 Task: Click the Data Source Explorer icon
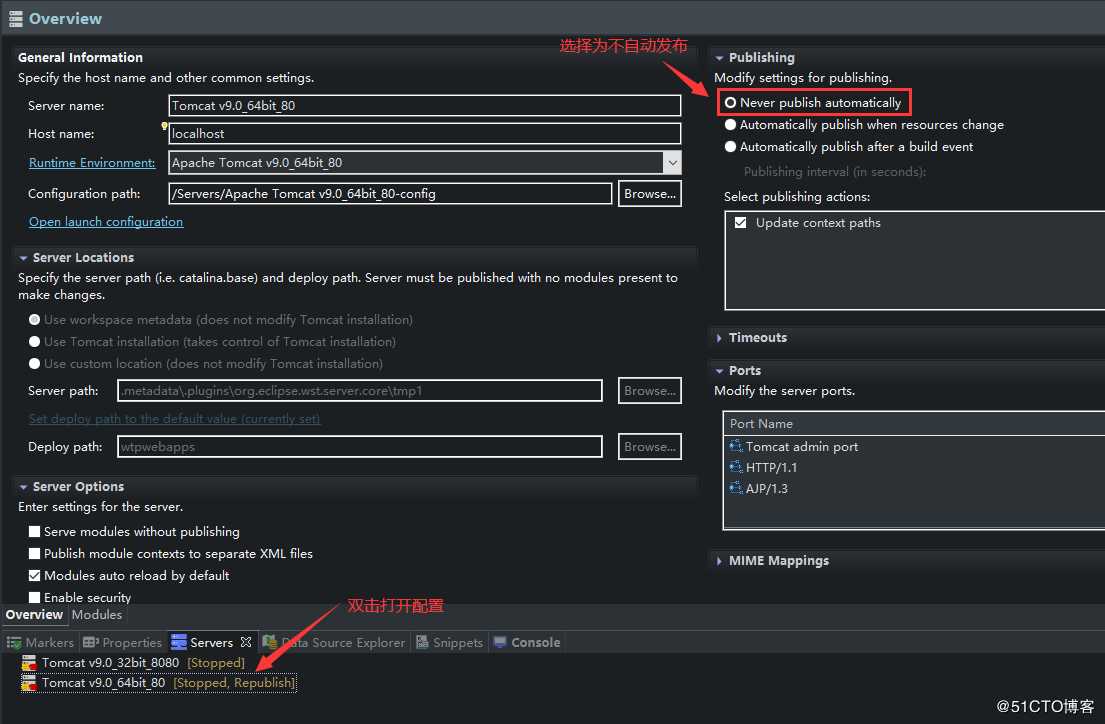270,642
